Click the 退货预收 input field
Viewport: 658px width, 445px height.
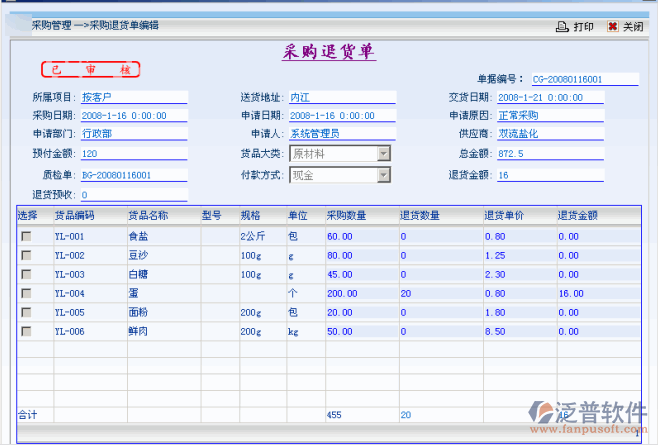point(133,195)
